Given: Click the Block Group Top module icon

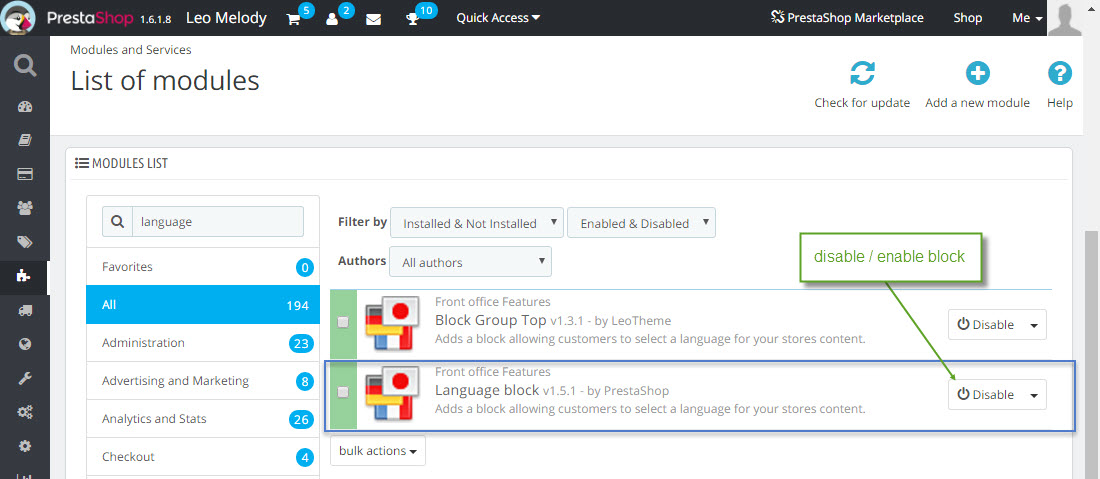Looking at the screenshot, I should (392, 322).
